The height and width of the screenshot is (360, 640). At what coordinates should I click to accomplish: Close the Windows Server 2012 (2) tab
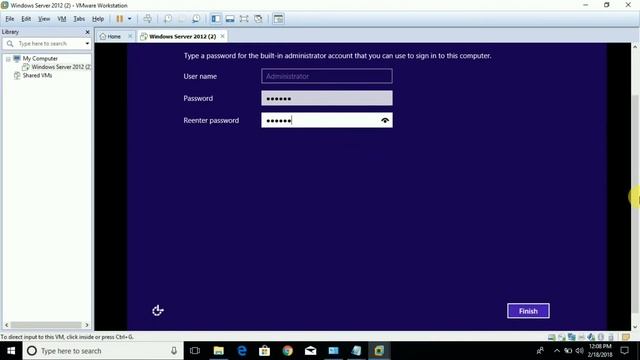[x=222, y=36]
